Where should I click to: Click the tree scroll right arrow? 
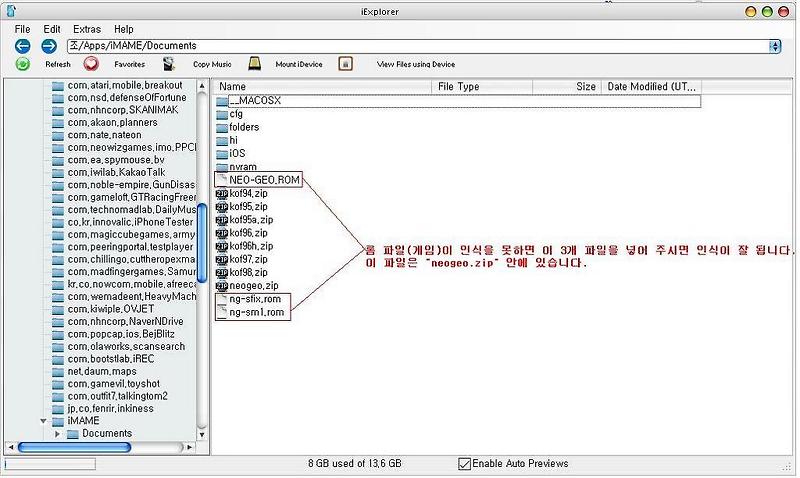point(190,447)
